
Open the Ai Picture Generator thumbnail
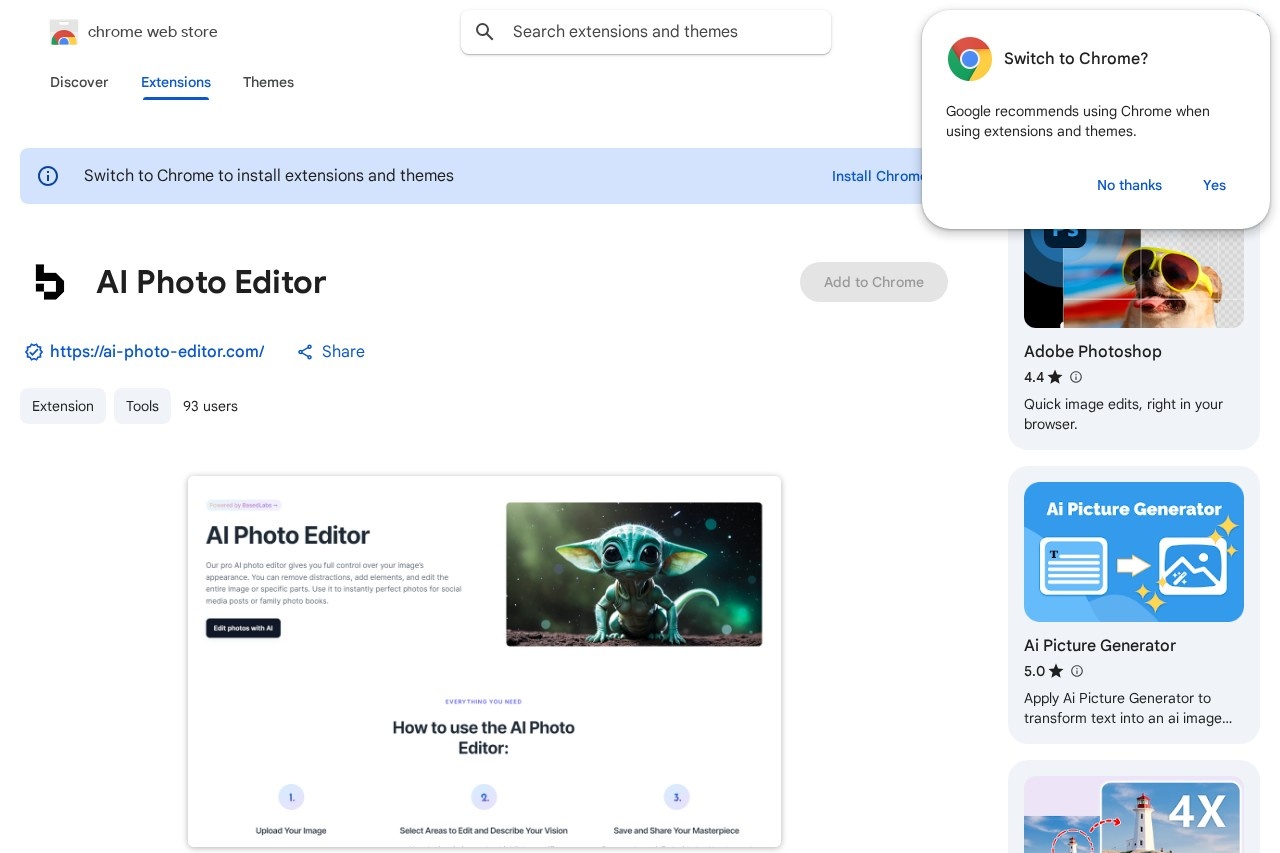(x=1133, y=552)
